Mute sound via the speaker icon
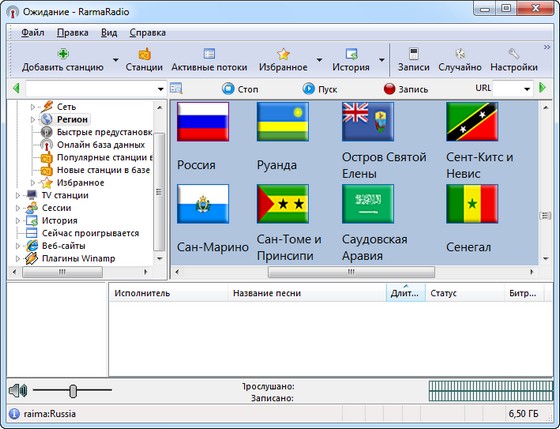 [x=18, y=390]
